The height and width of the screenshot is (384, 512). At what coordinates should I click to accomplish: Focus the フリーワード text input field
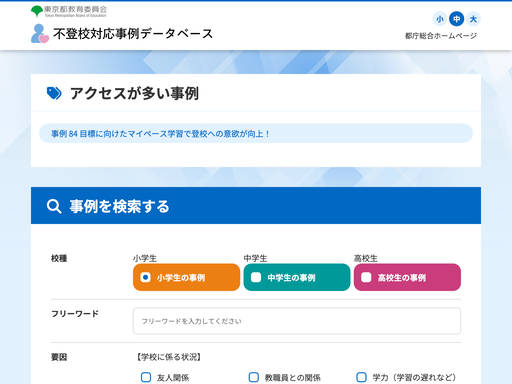point(297,321)
